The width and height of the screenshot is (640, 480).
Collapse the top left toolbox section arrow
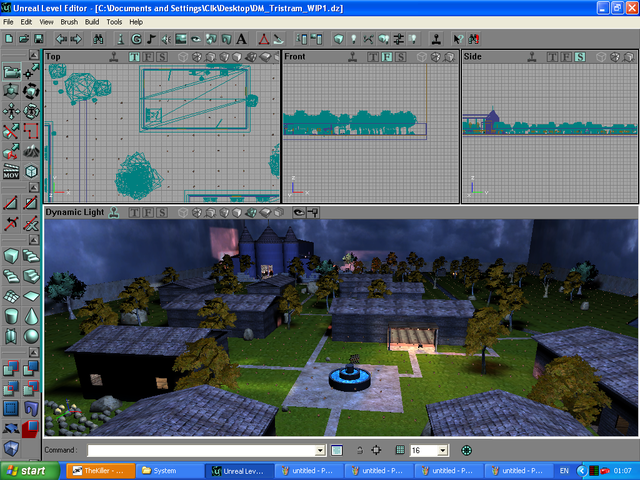tap(33, 55)
